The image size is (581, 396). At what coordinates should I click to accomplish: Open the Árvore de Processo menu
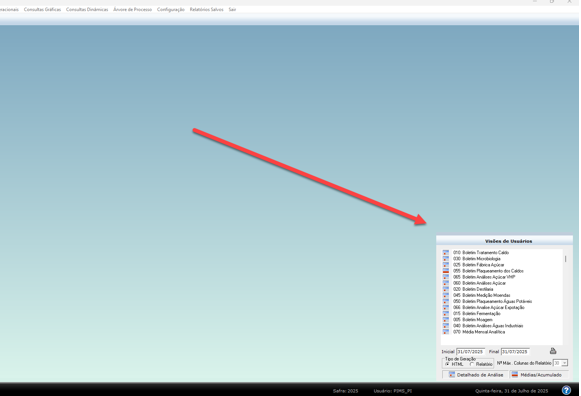tap(133, 10)
